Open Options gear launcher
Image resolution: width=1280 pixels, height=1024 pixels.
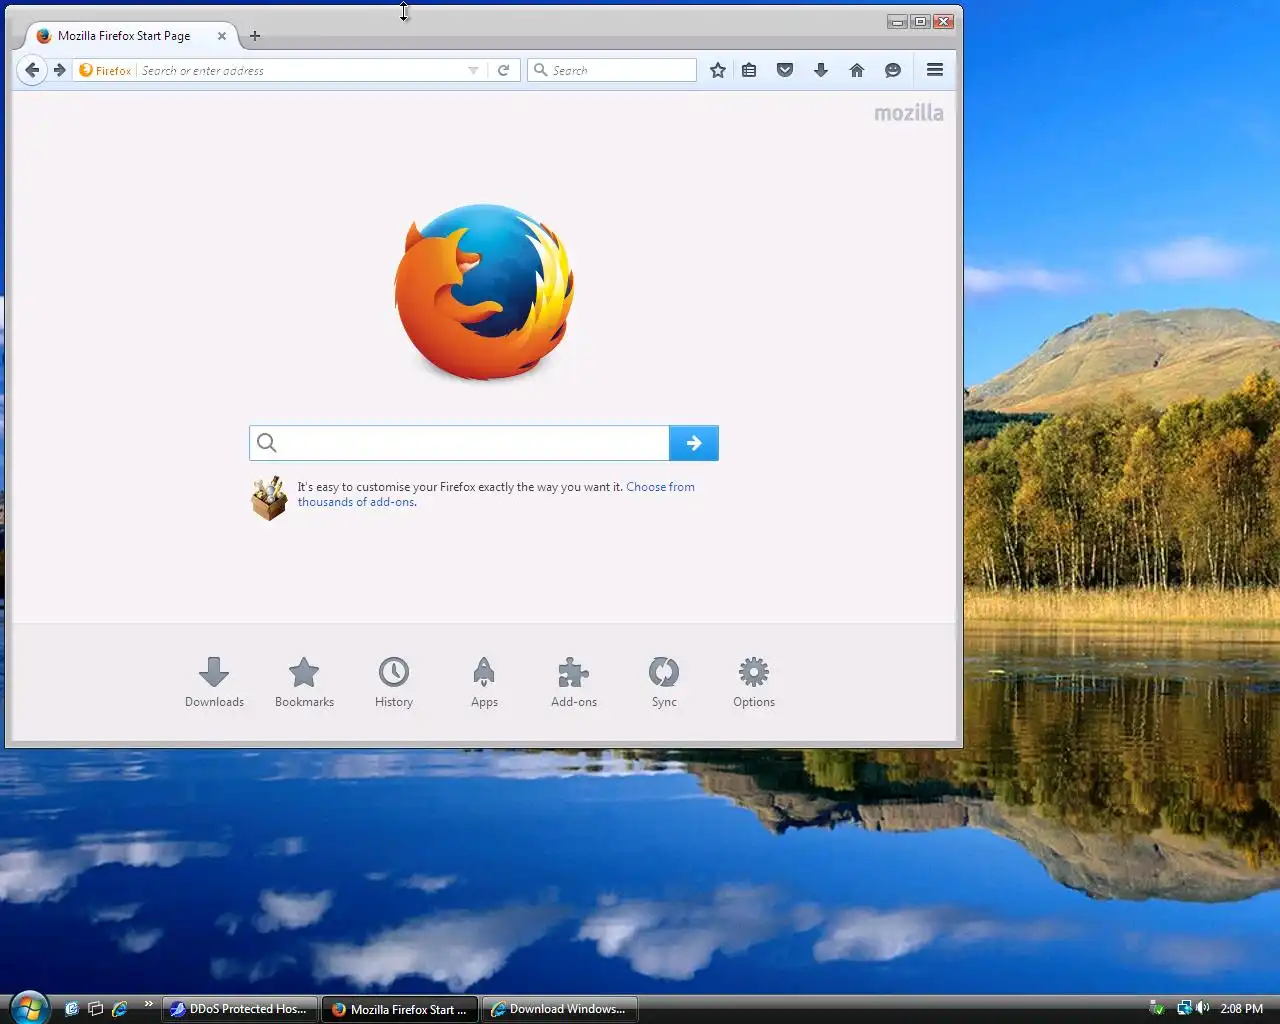click(754, 683)
